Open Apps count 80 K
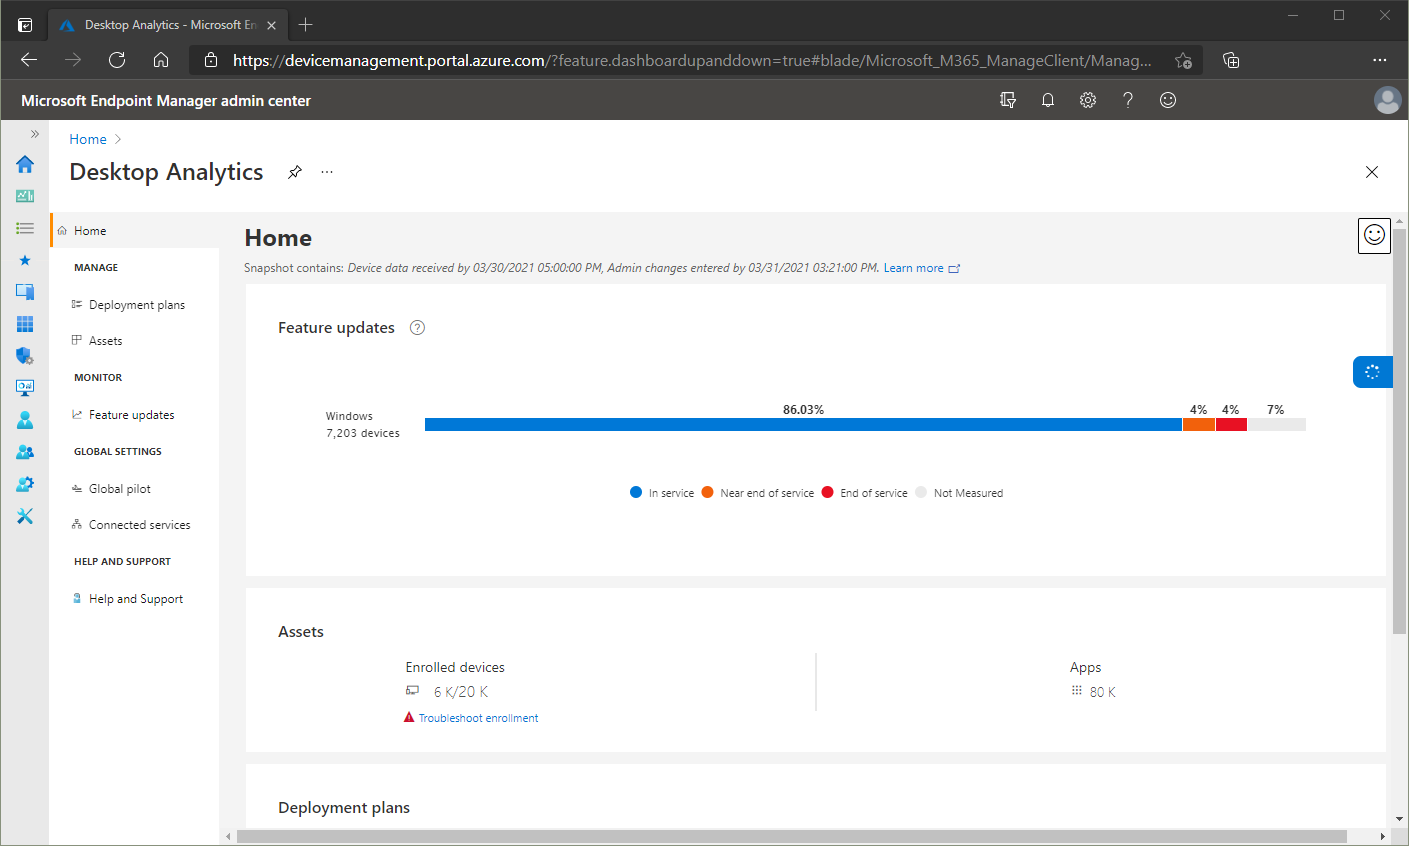The width and height of the screenshot is (1409, 846). [x=1103, y=692]
